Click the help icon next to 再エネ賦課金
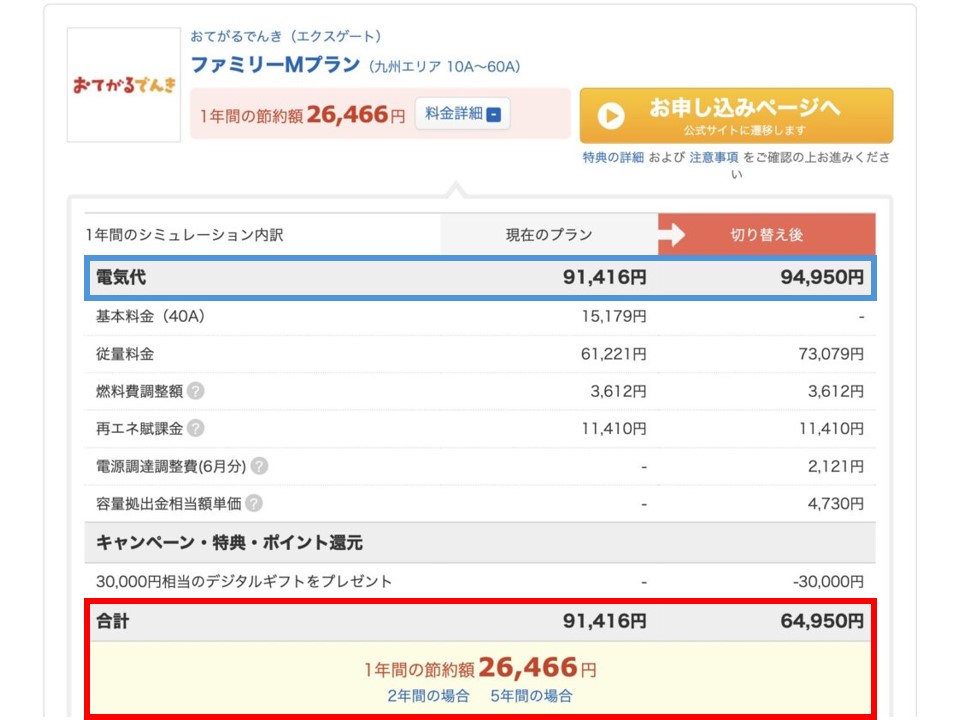The height and width of the screenshot is (720, 960). click(x=195, y=428)
